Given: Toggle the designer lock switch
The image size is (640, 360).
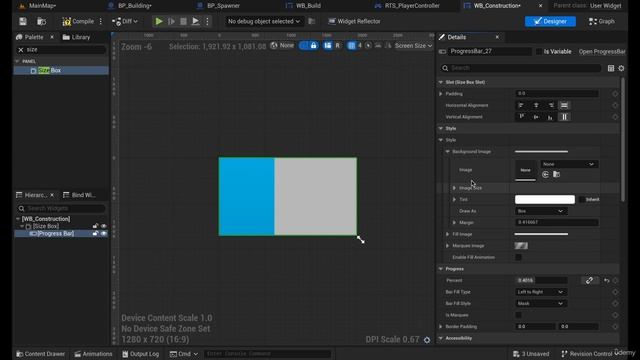Looking at the screenshot, I should [309, 46].
